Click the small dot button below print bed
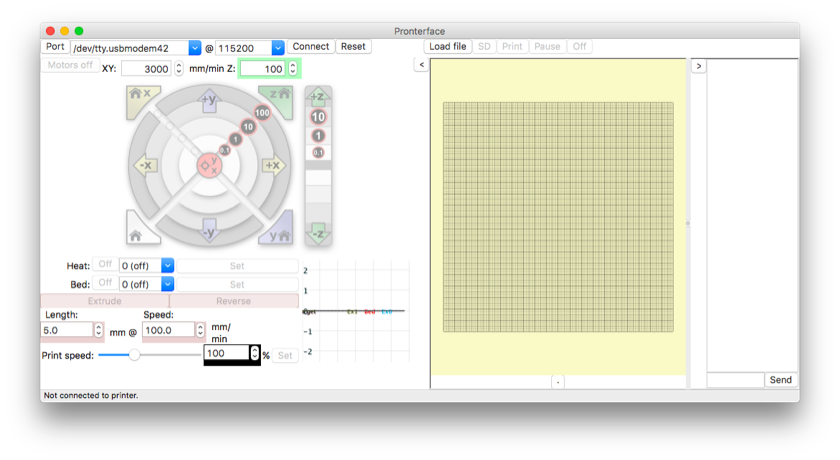 pos(558,382)
